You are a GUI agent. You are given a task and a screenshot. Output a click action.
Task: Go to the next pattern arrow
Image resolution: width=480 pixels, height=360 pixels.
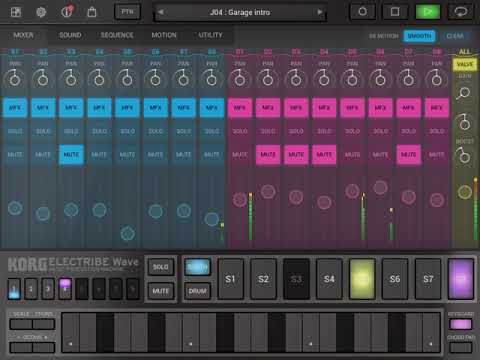pyautogui.click(x=320, y=12)
